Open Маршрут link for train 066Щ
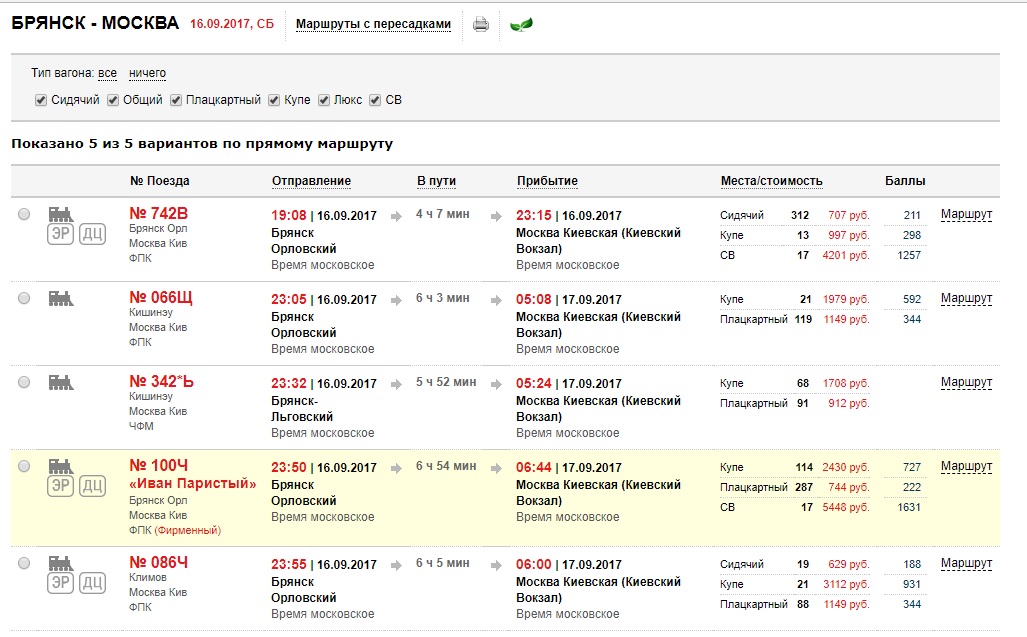 (x=966, y=298)
